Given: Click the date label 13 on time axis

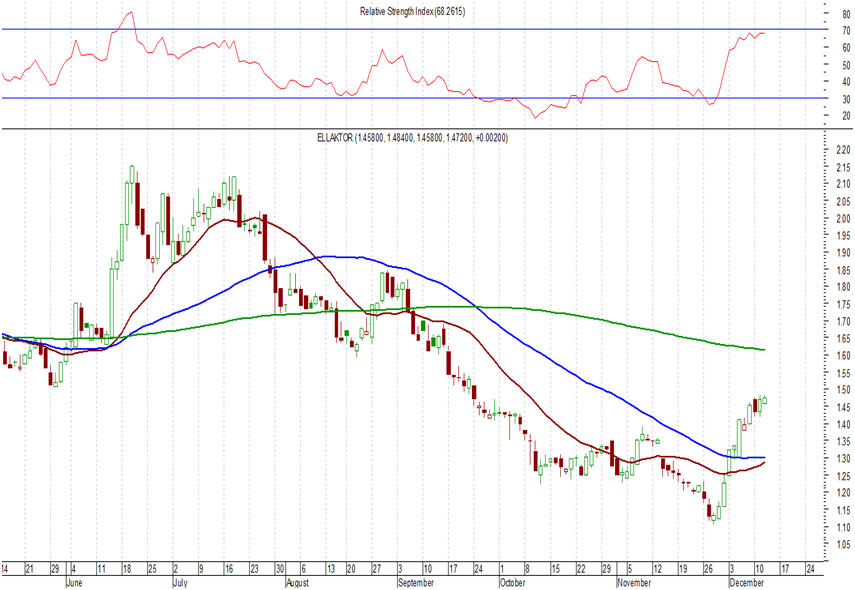Looking at the screenshot, I should click(331, 569).
